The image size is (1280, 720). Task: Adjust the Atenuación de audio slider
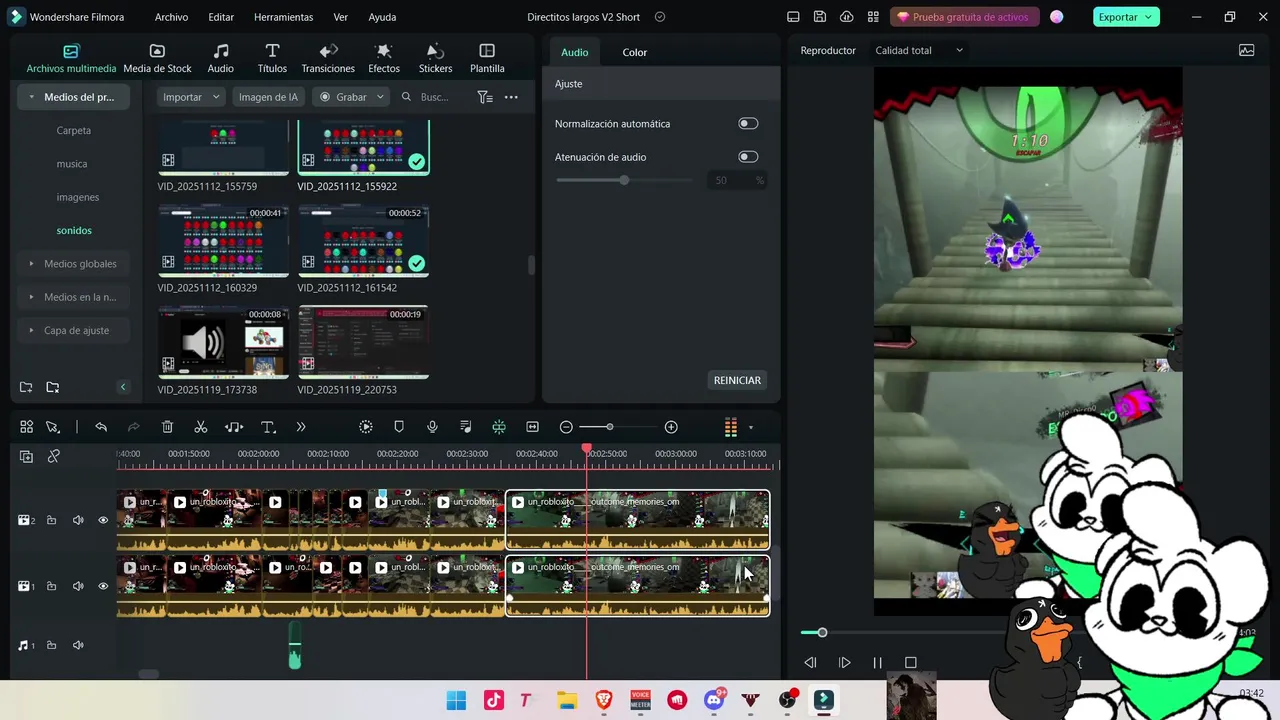click(624, 180)
